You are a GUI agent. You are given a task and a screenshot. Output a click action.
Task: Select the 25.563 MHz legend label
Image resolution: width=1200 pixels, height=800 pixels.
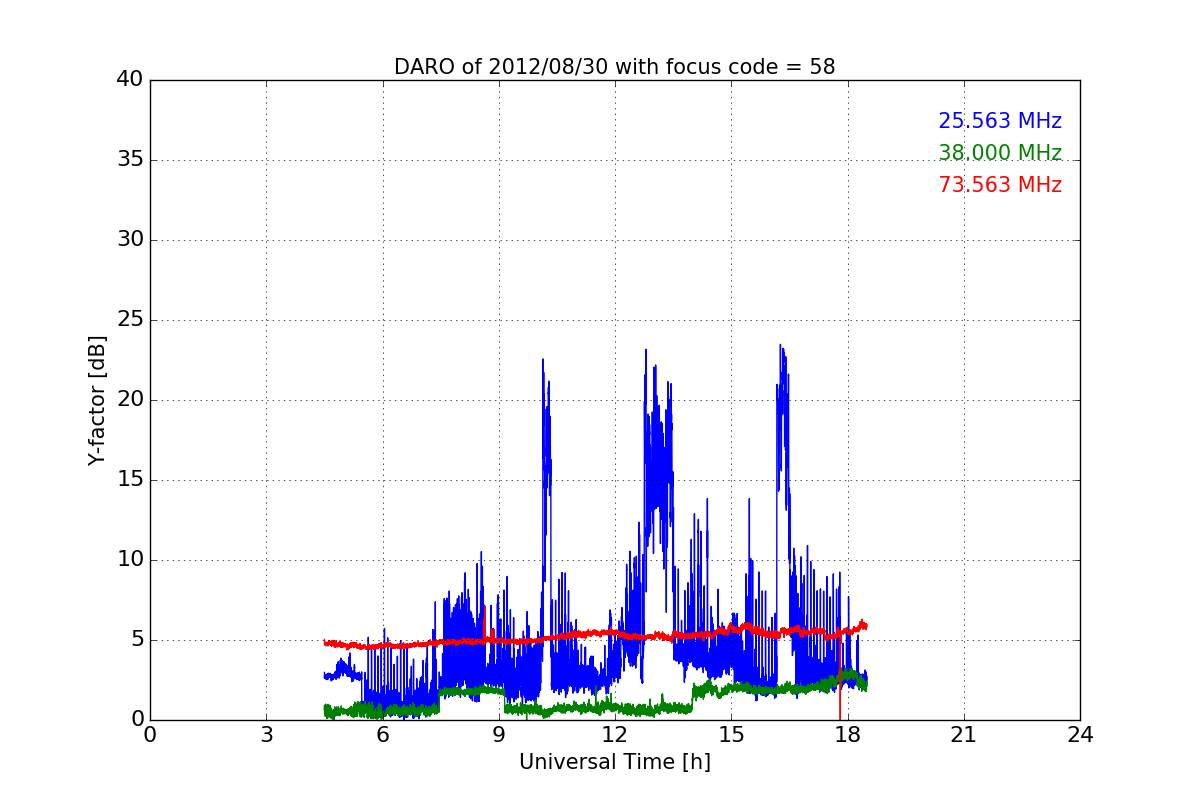(1000, 121)
